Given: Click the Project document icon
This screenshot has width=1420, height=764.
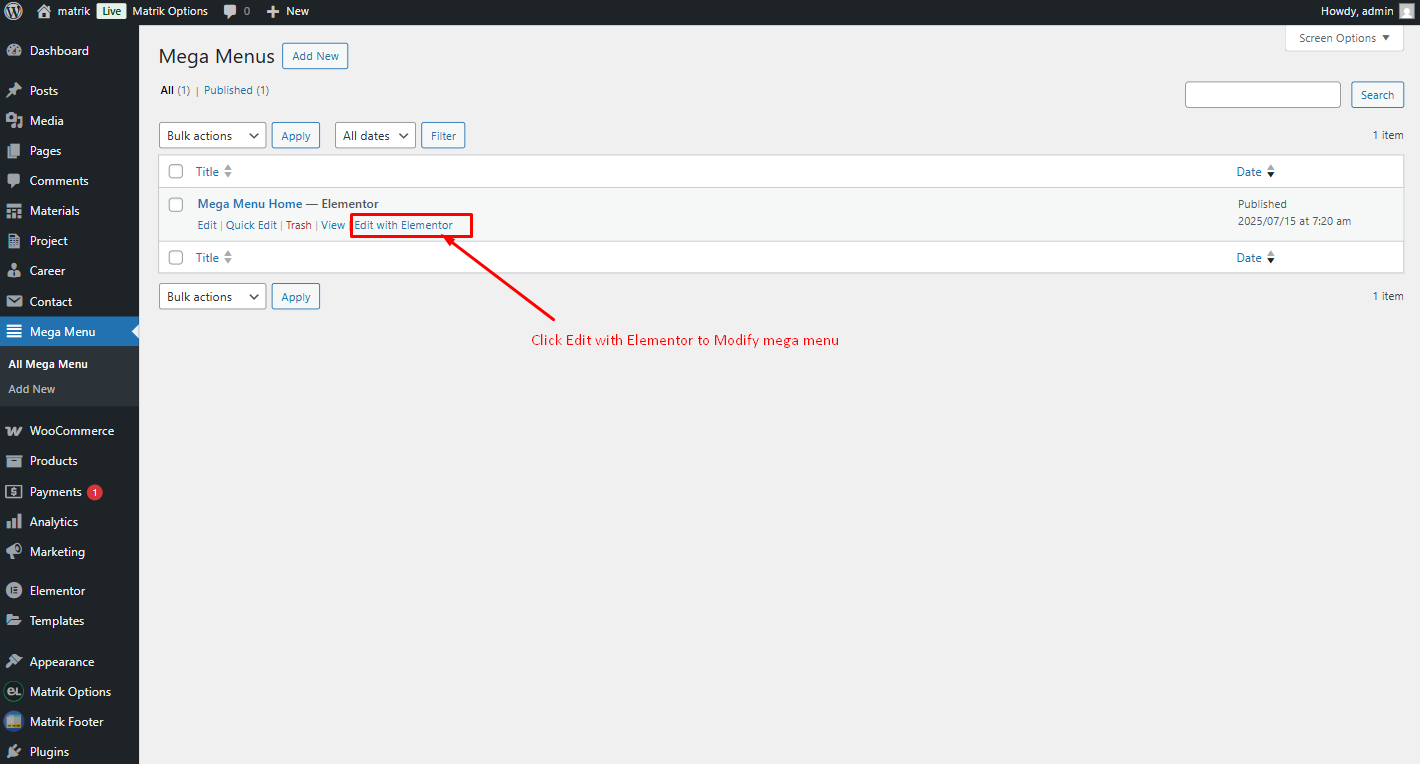Looking at the screenshot, I should click(x=14, y=241).
